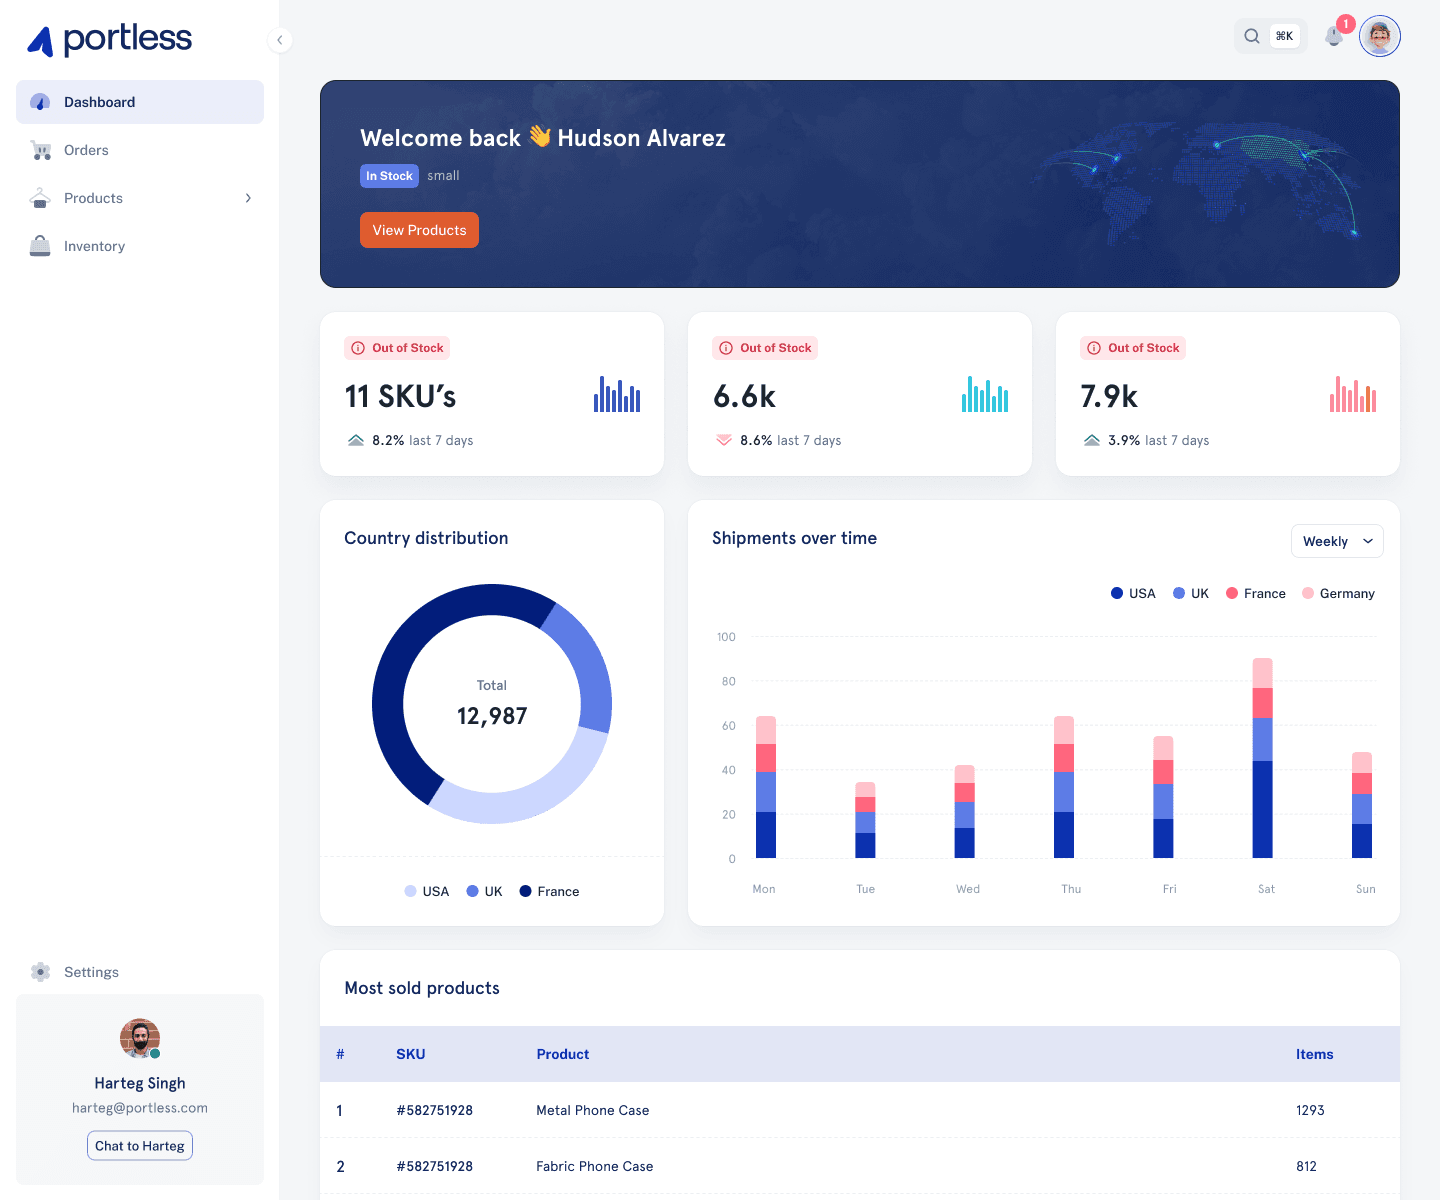Open Products in the sidebar
Image resolution: width=1440 pixels, height=1200 pixels.
point(140,198)
